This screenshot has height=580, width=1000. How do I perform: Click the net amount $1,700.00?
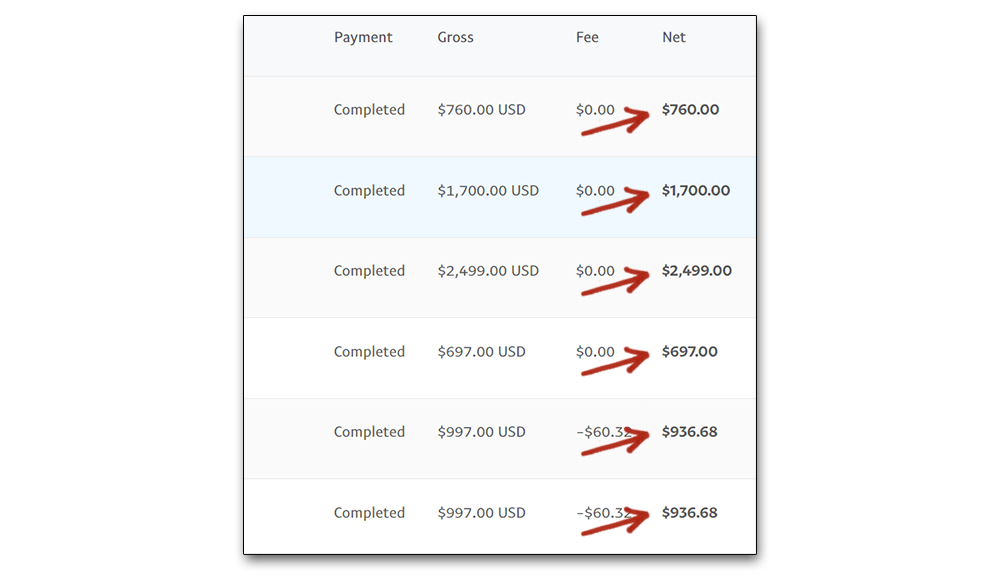[x=696, y=191]
